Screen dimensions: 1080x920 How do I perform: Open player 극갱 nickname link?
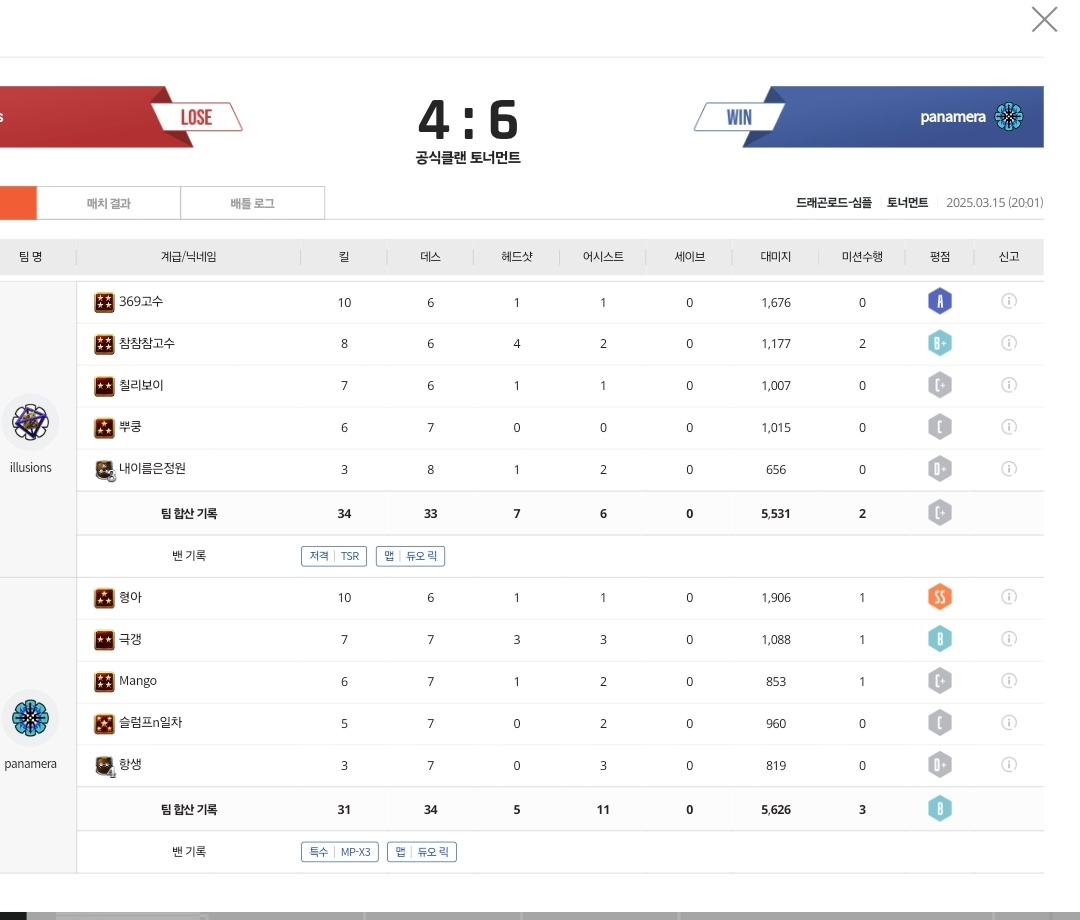(x=130, y=639)
